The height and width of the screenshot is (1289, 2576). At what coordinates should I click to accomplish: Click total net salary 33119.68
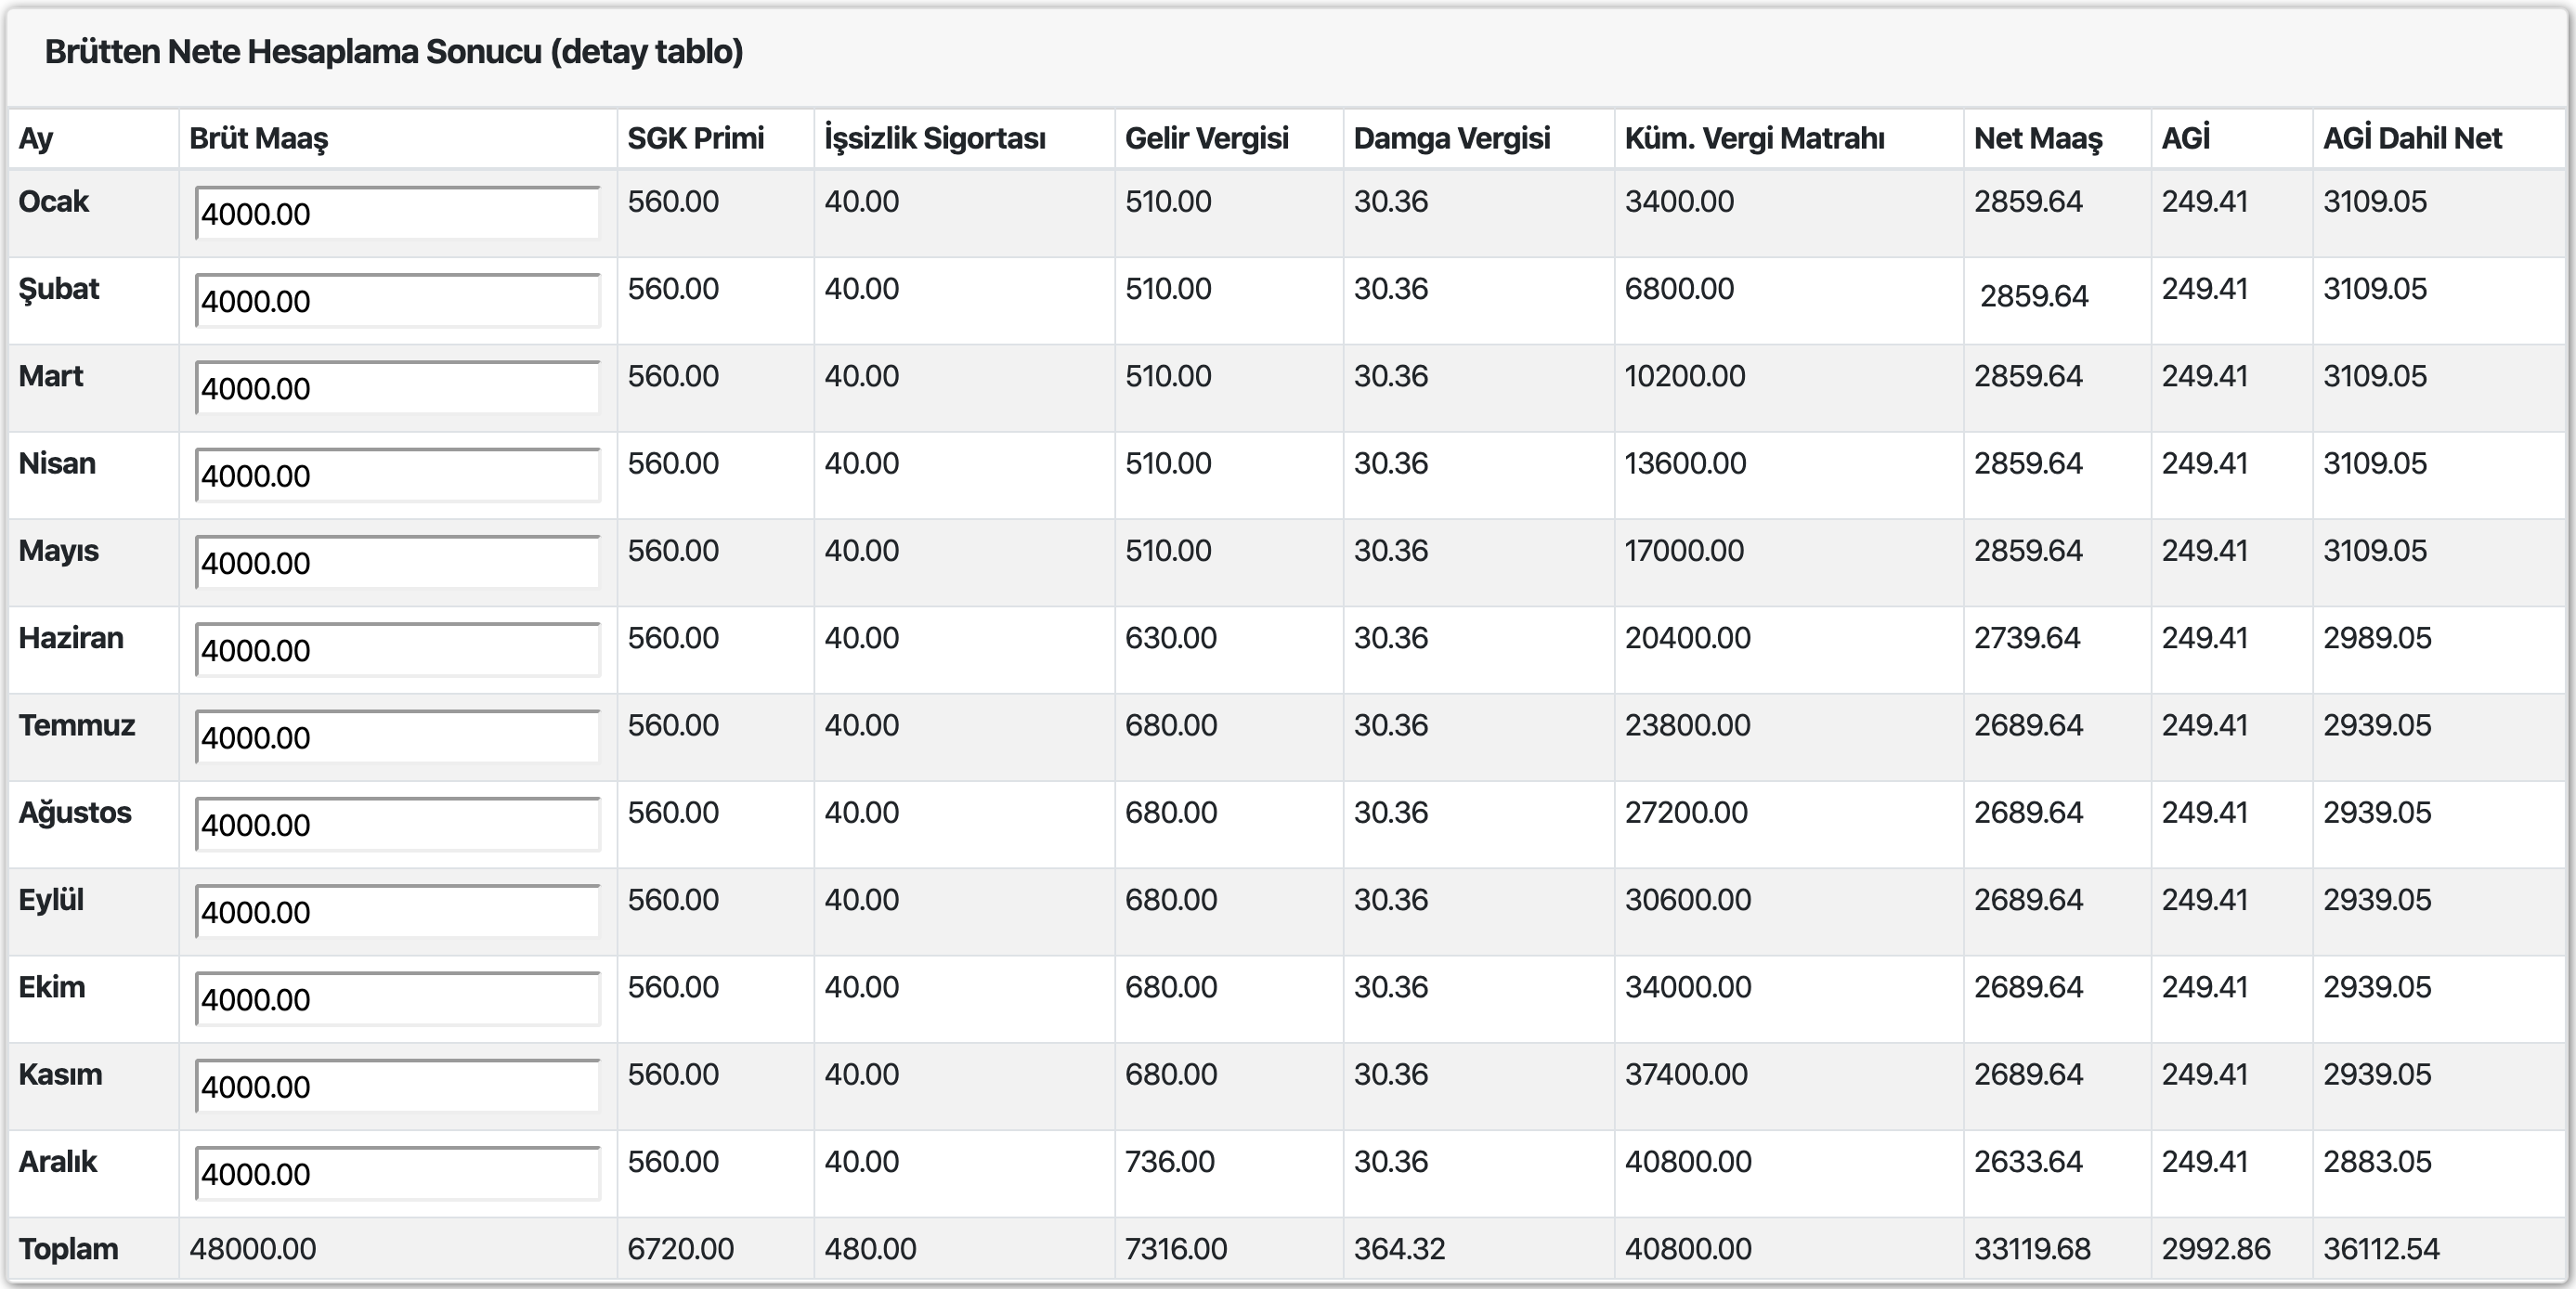tap(2032, 1249)
